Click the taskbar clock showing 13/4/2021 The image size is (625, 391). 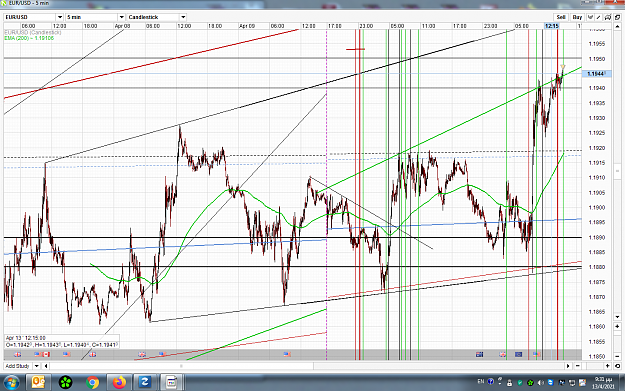[603, 383]
